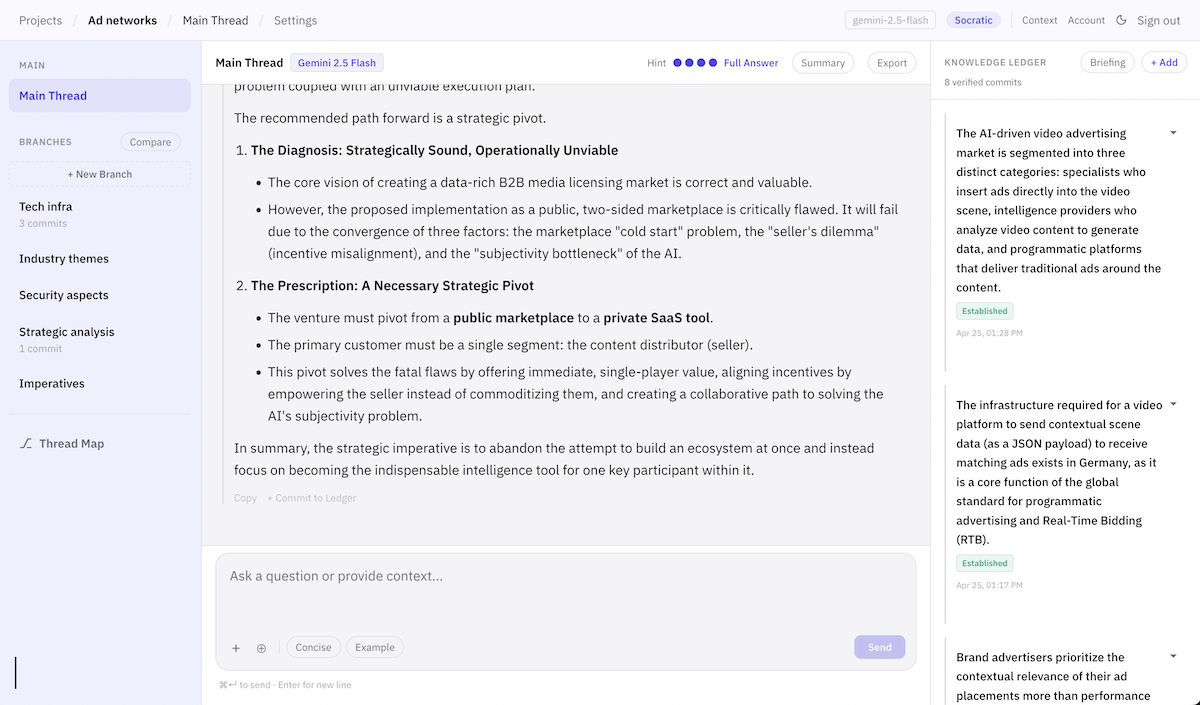
Task: Toggle Socratic mode
Action: click(971, 19)
